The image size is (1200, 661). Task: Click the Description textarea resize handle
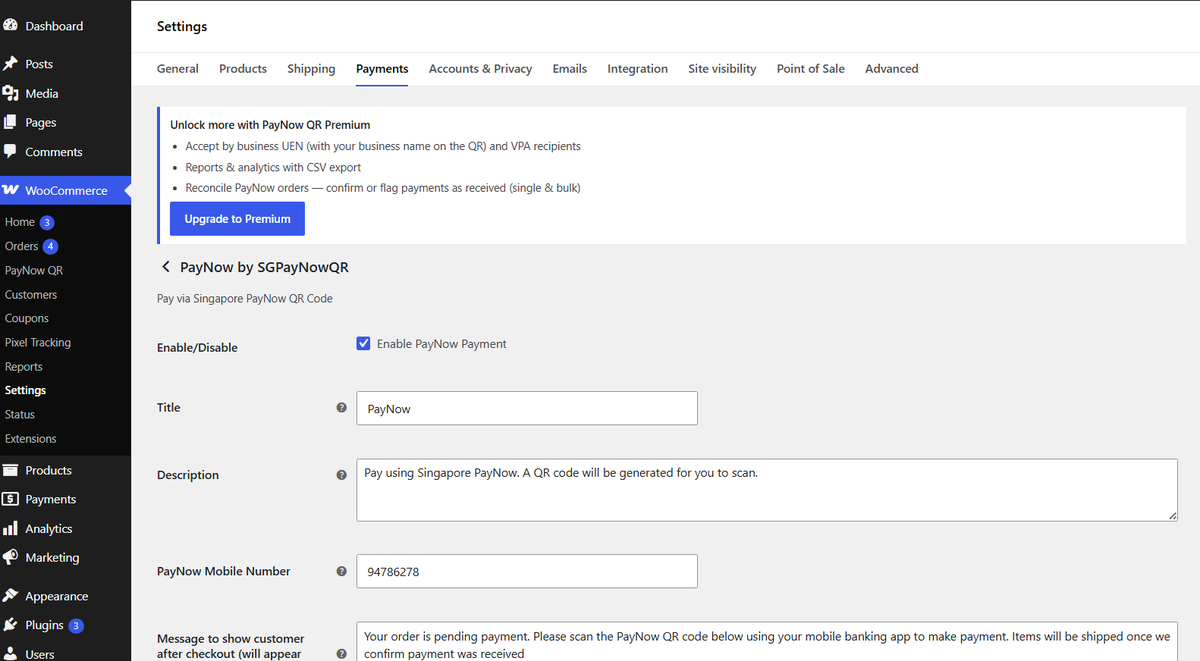(x=1172, y=515)
